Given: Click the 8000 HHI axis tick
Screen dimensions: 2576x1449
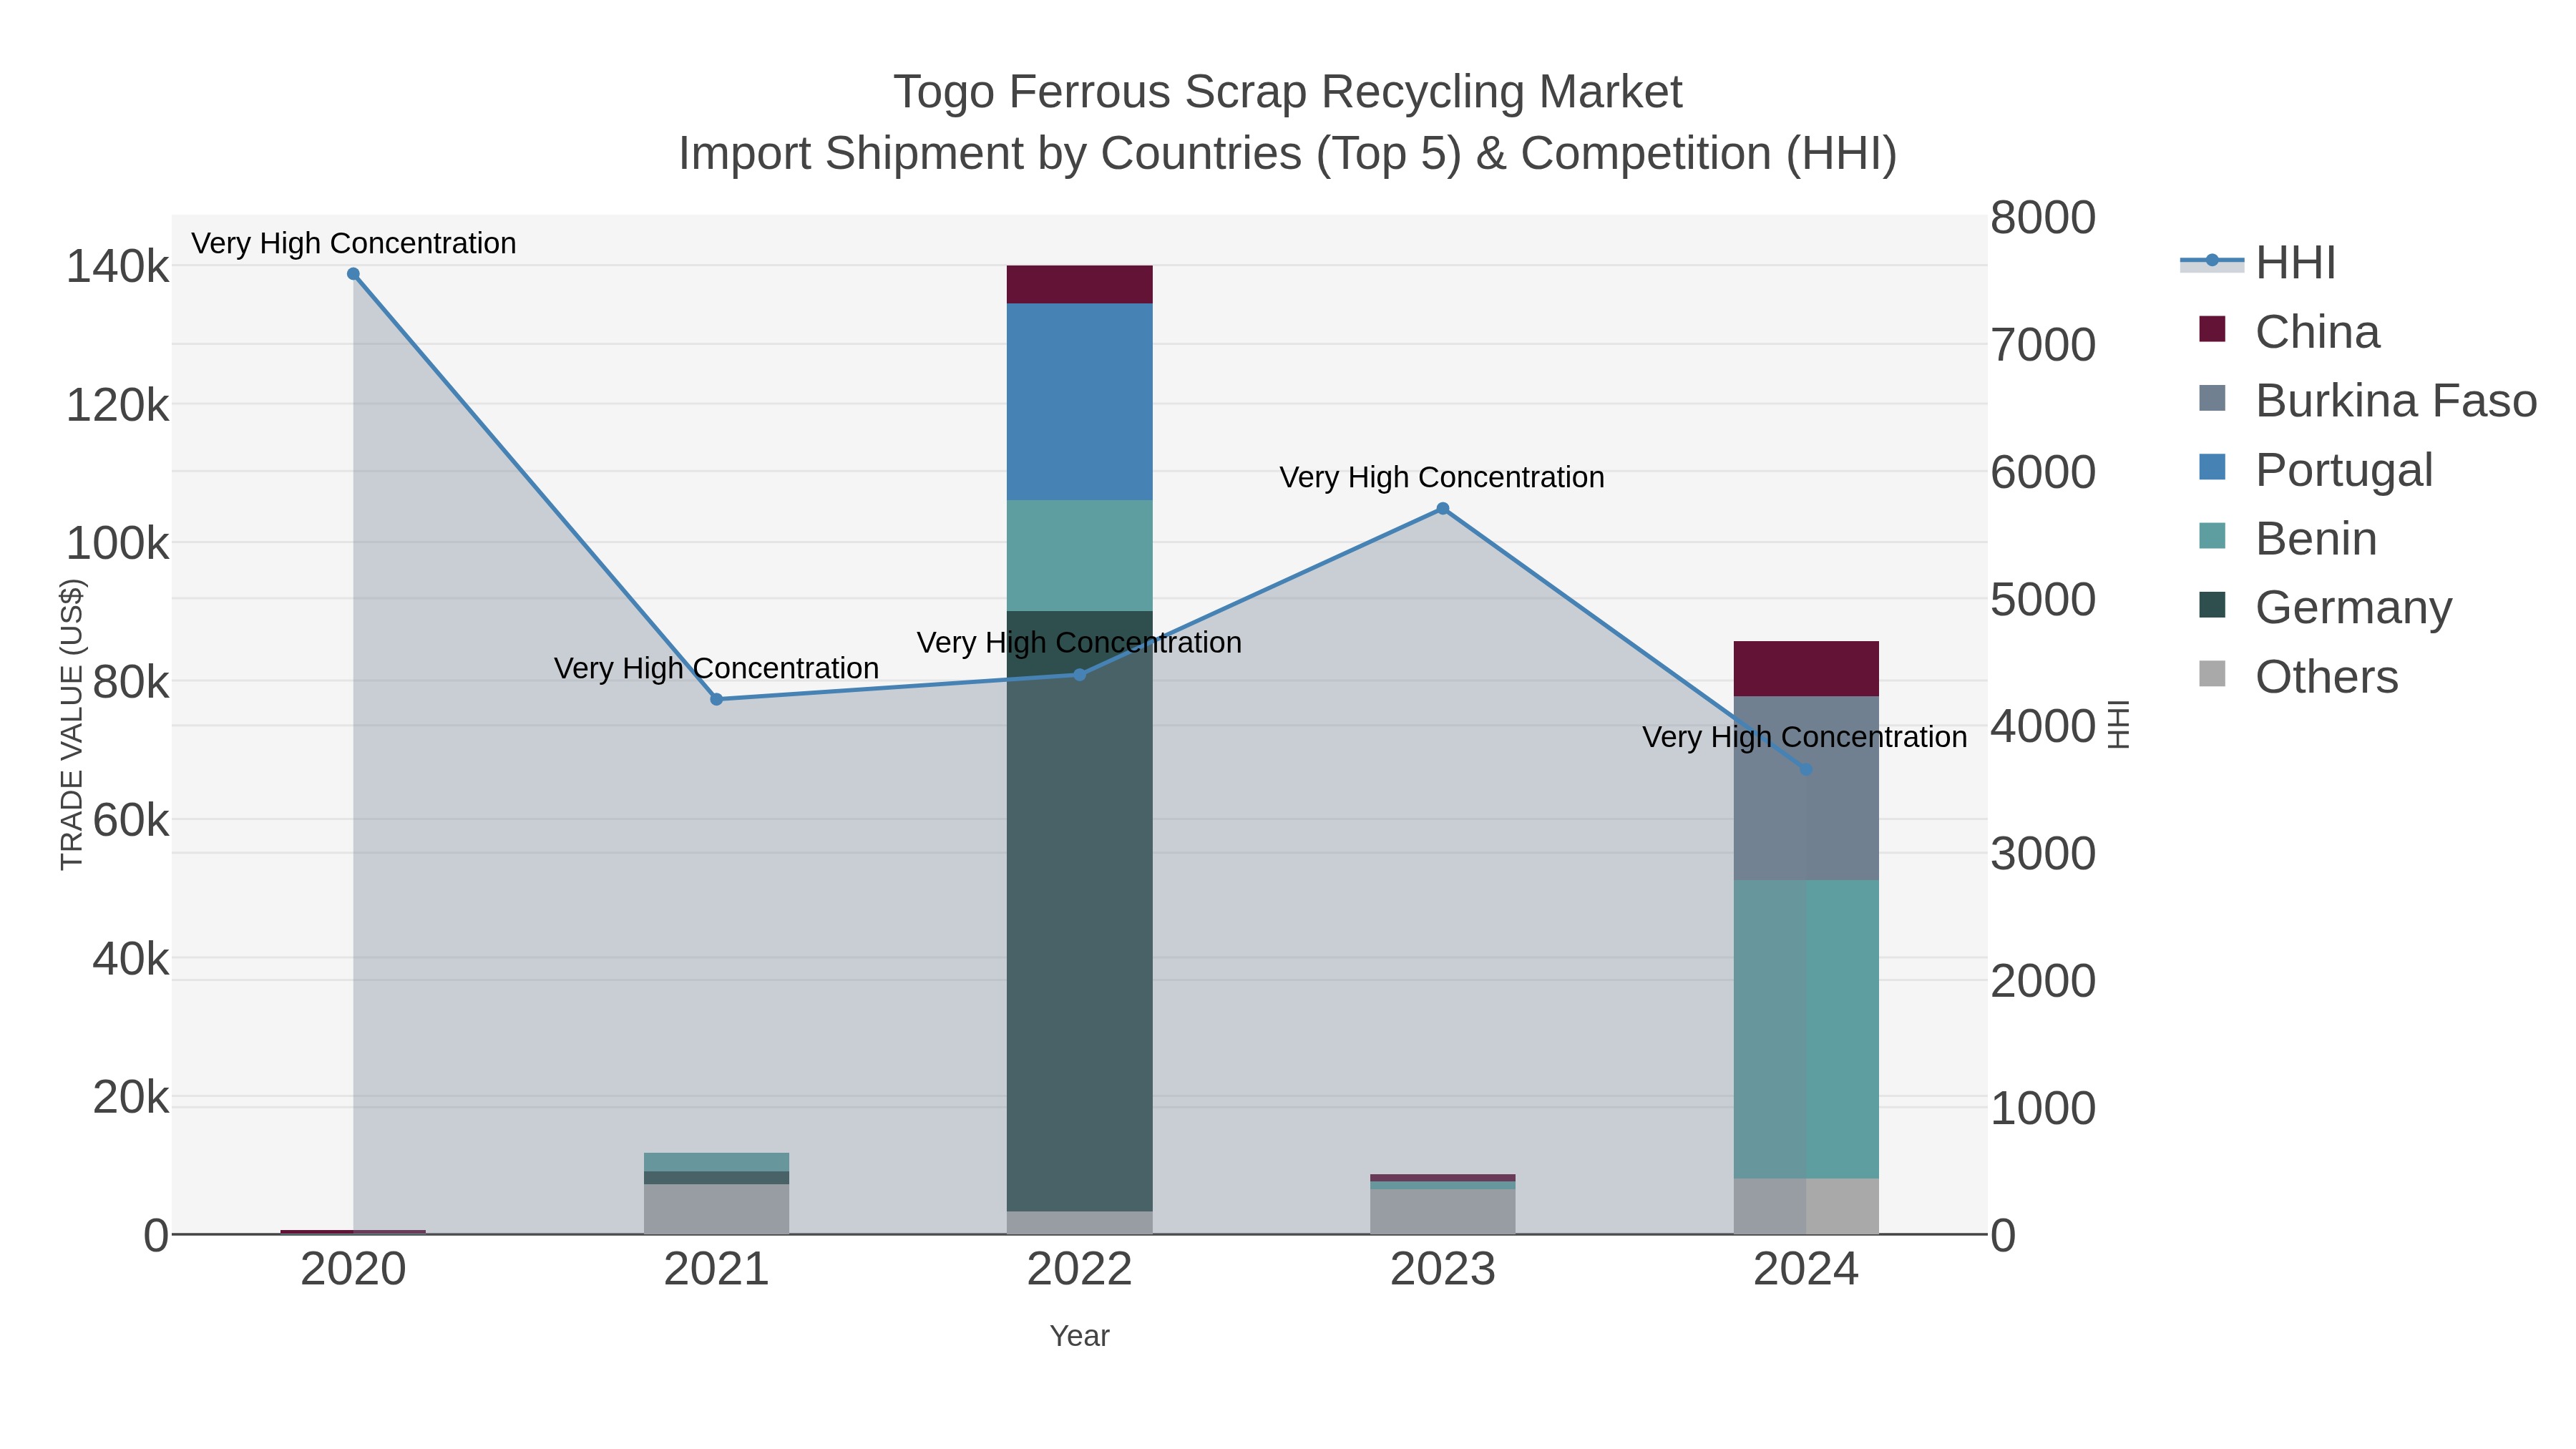Looking at the screenshot, I should click(2043, 218).
